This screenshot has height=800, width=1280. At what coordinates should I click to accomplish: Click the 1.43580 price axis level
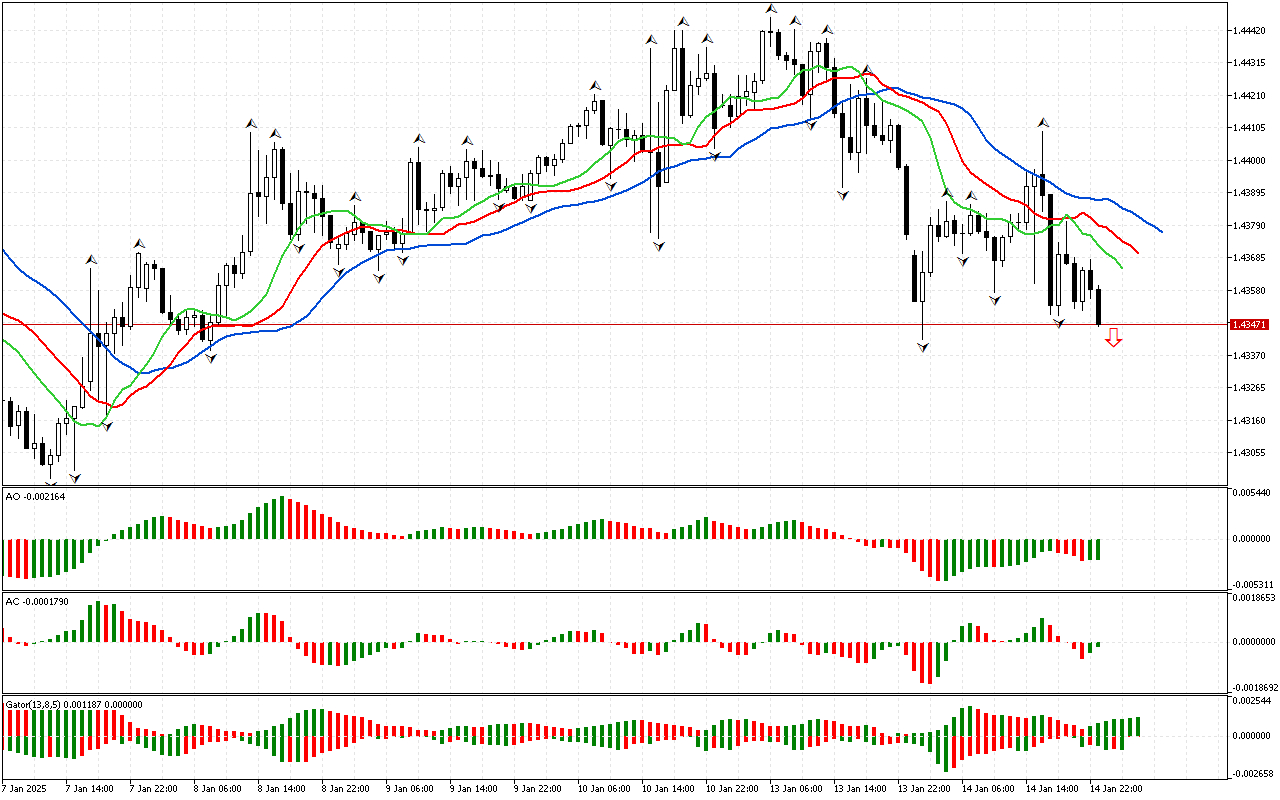click(1251, 291)
